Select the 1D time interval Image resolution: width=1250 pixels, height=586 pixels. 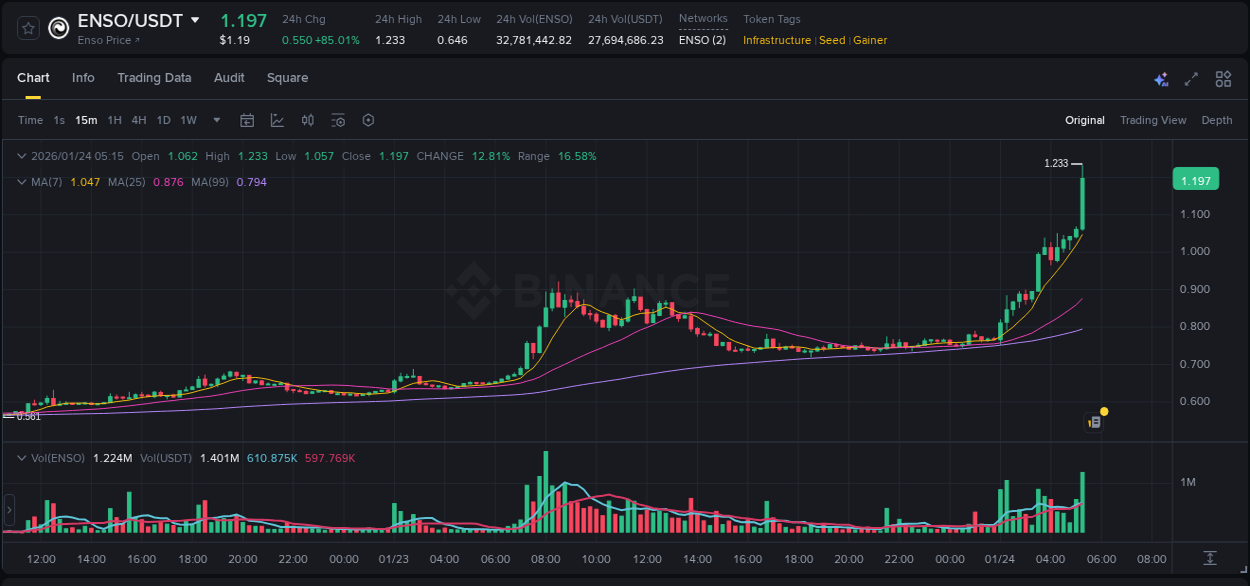(x=161, y=120)
